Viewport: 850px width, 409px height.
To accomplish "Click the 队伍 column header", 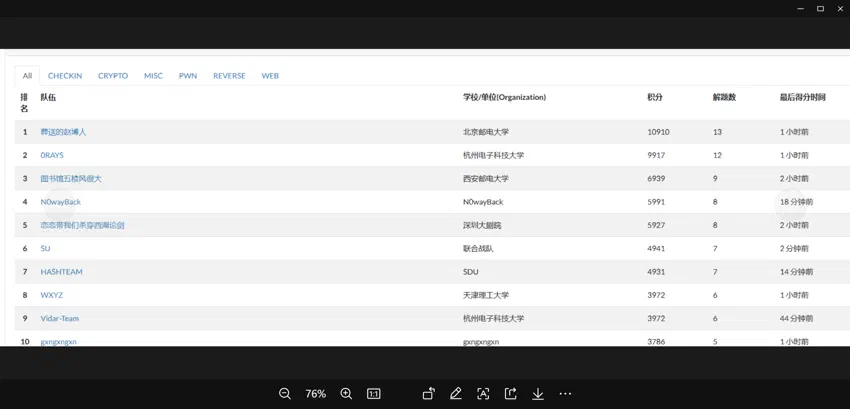I will click(48, 98).
